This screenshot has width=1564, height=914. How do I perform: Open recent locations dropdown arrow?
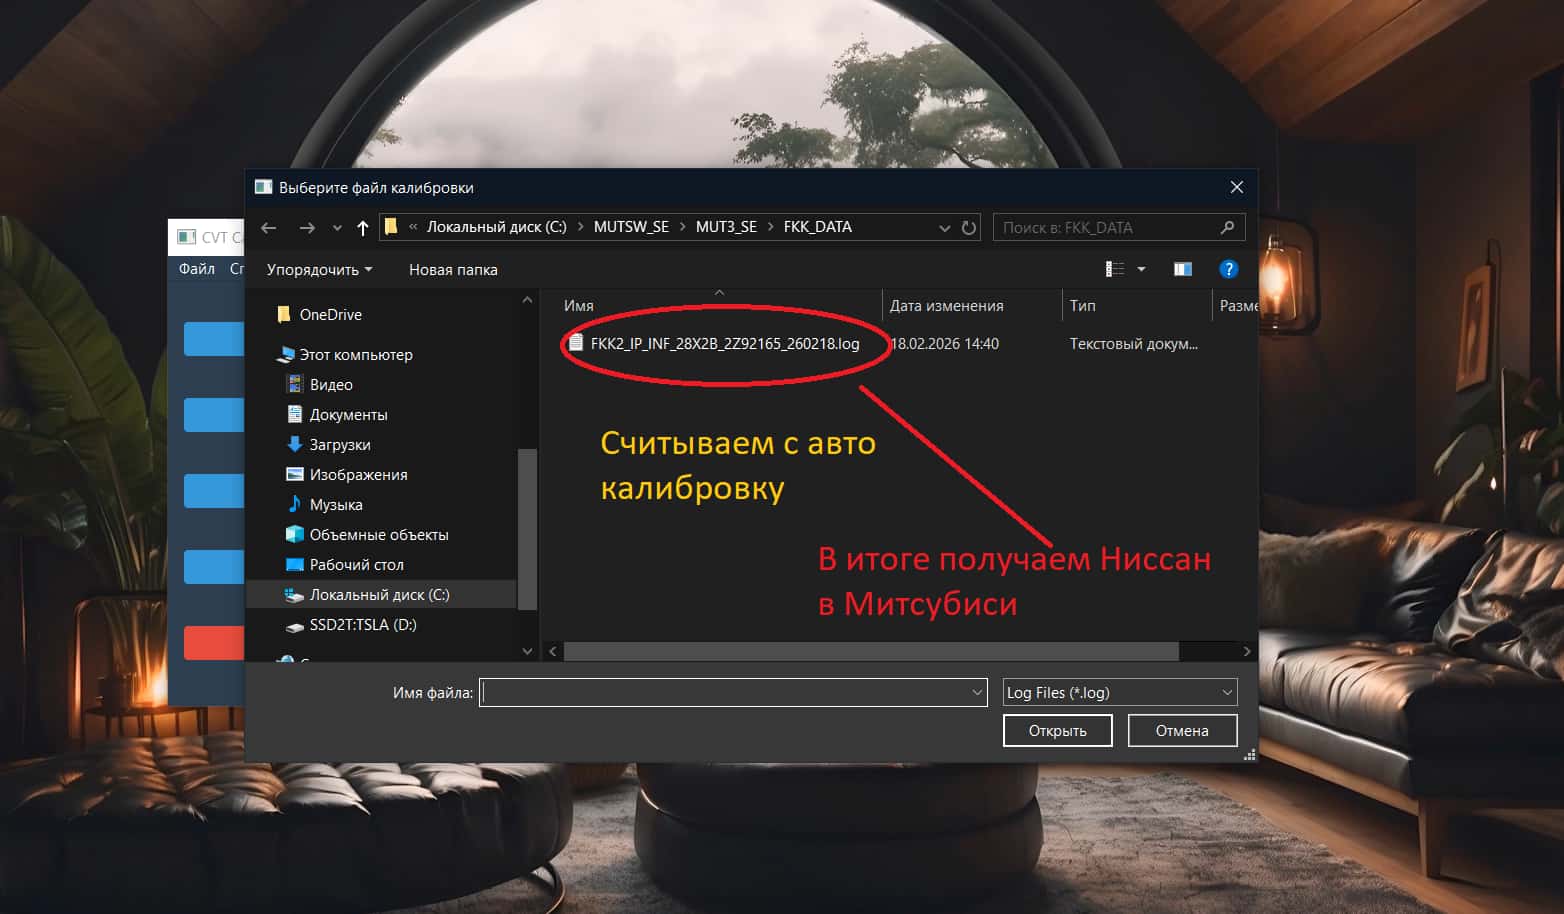point(337,228)
